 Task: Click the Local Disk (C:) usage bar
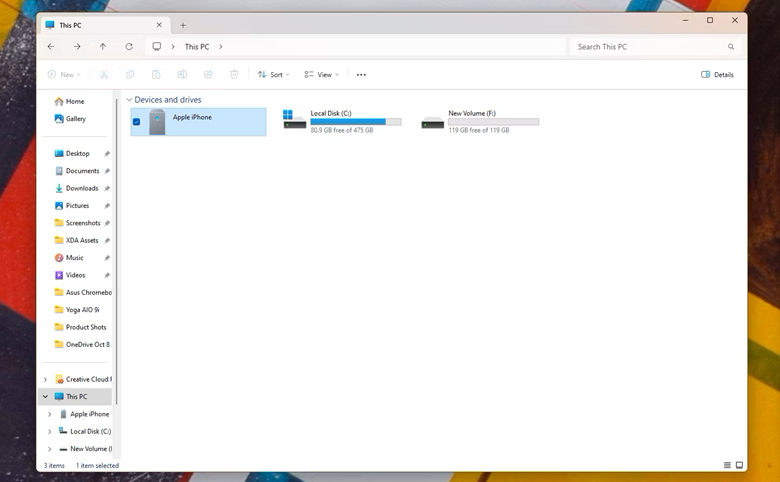[356, 122]
